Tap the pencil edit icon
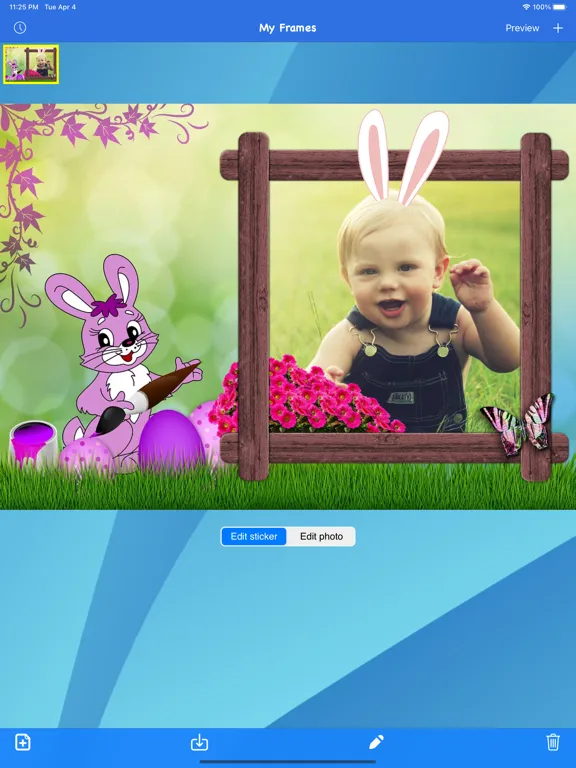 (376, 742)
